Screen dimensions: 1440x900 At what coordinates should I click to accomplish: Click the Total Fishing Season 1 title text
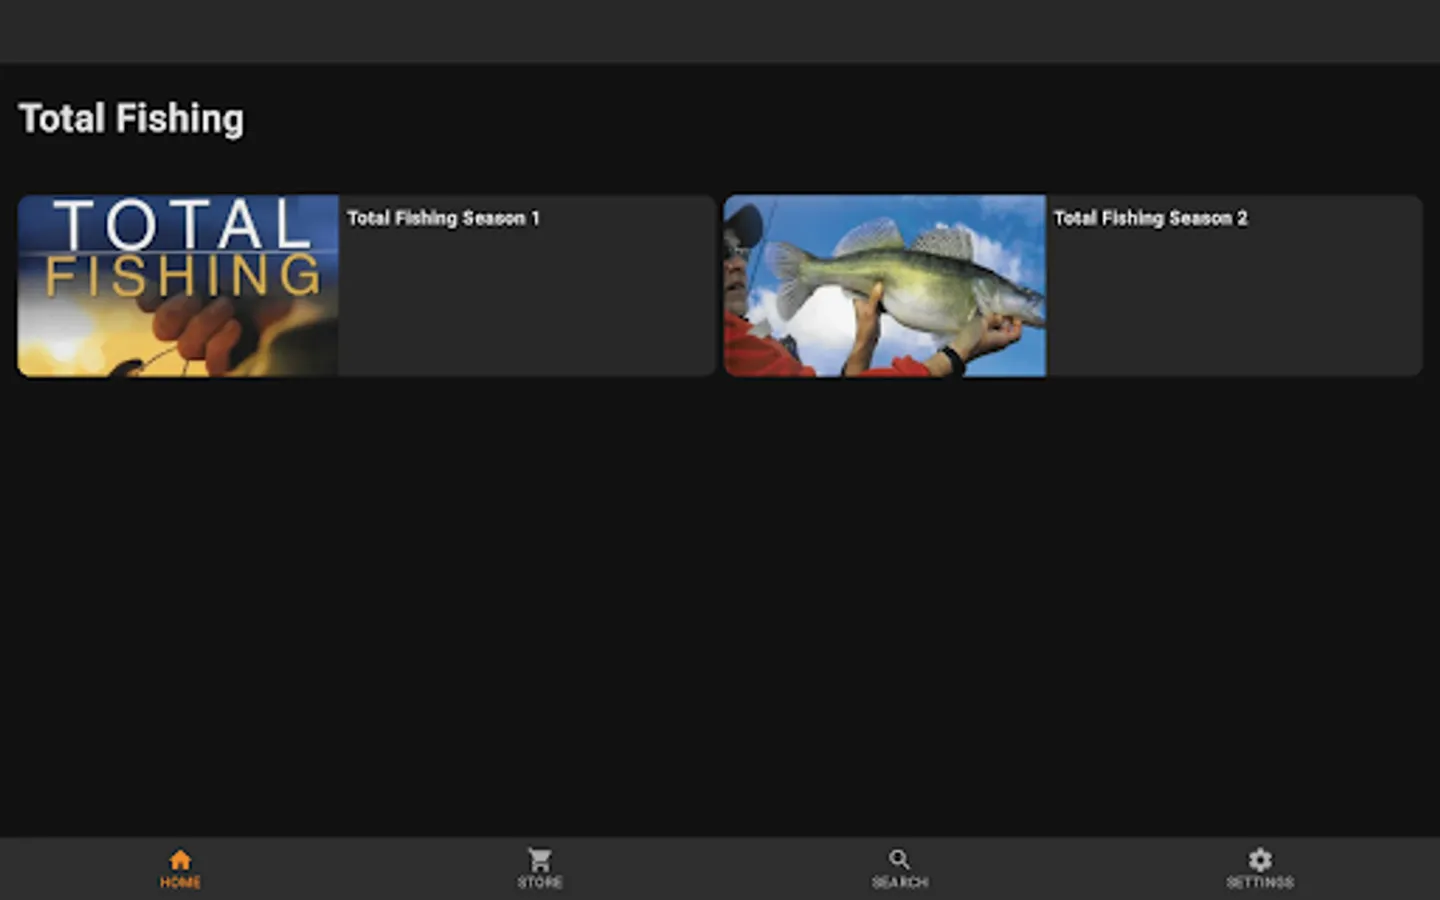(443, 218)
